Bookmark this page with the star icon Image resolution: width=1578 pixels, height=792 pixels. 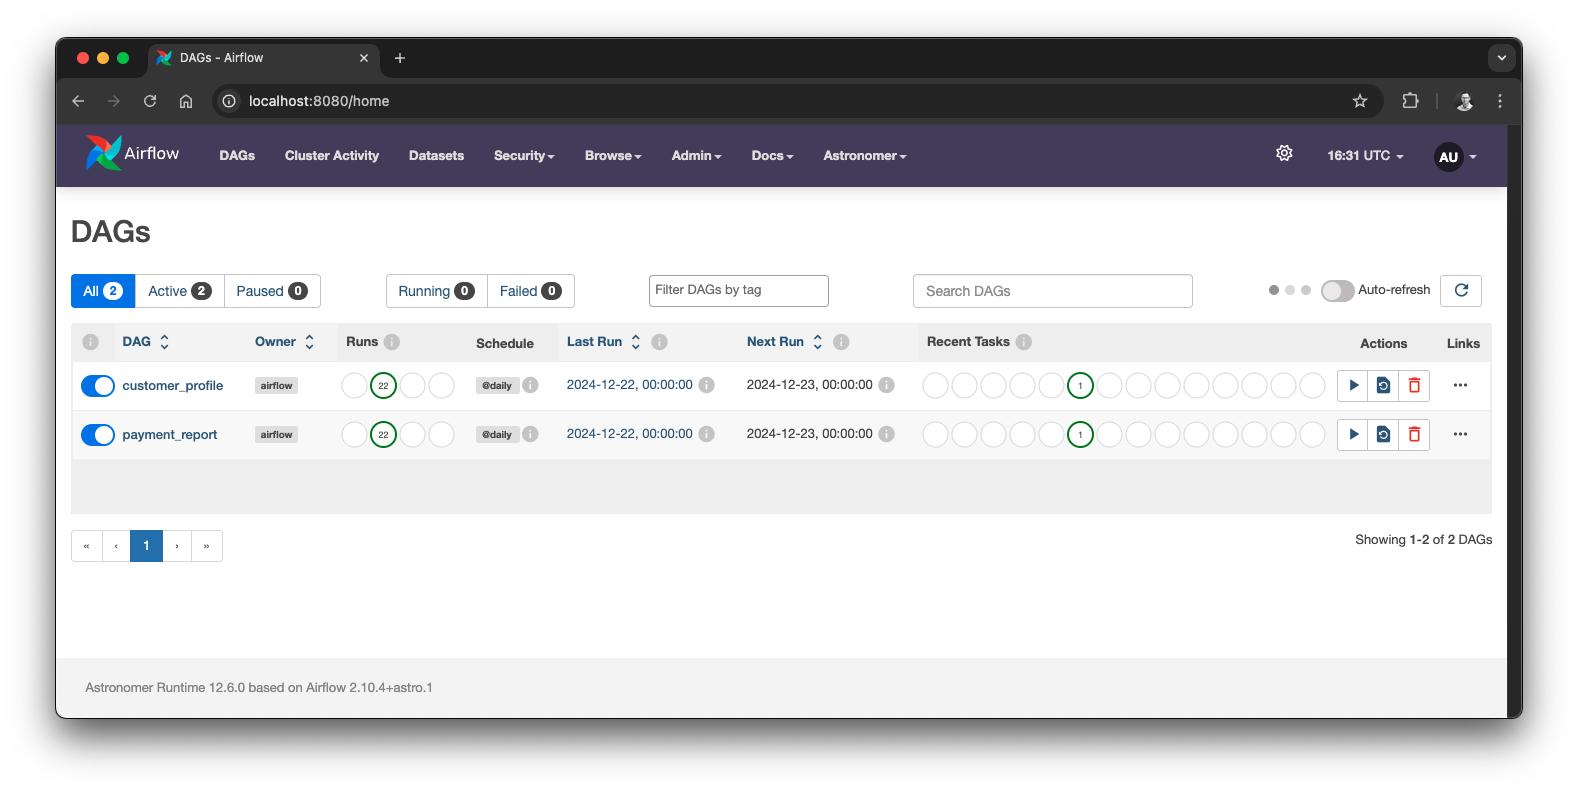[1359, 101]
